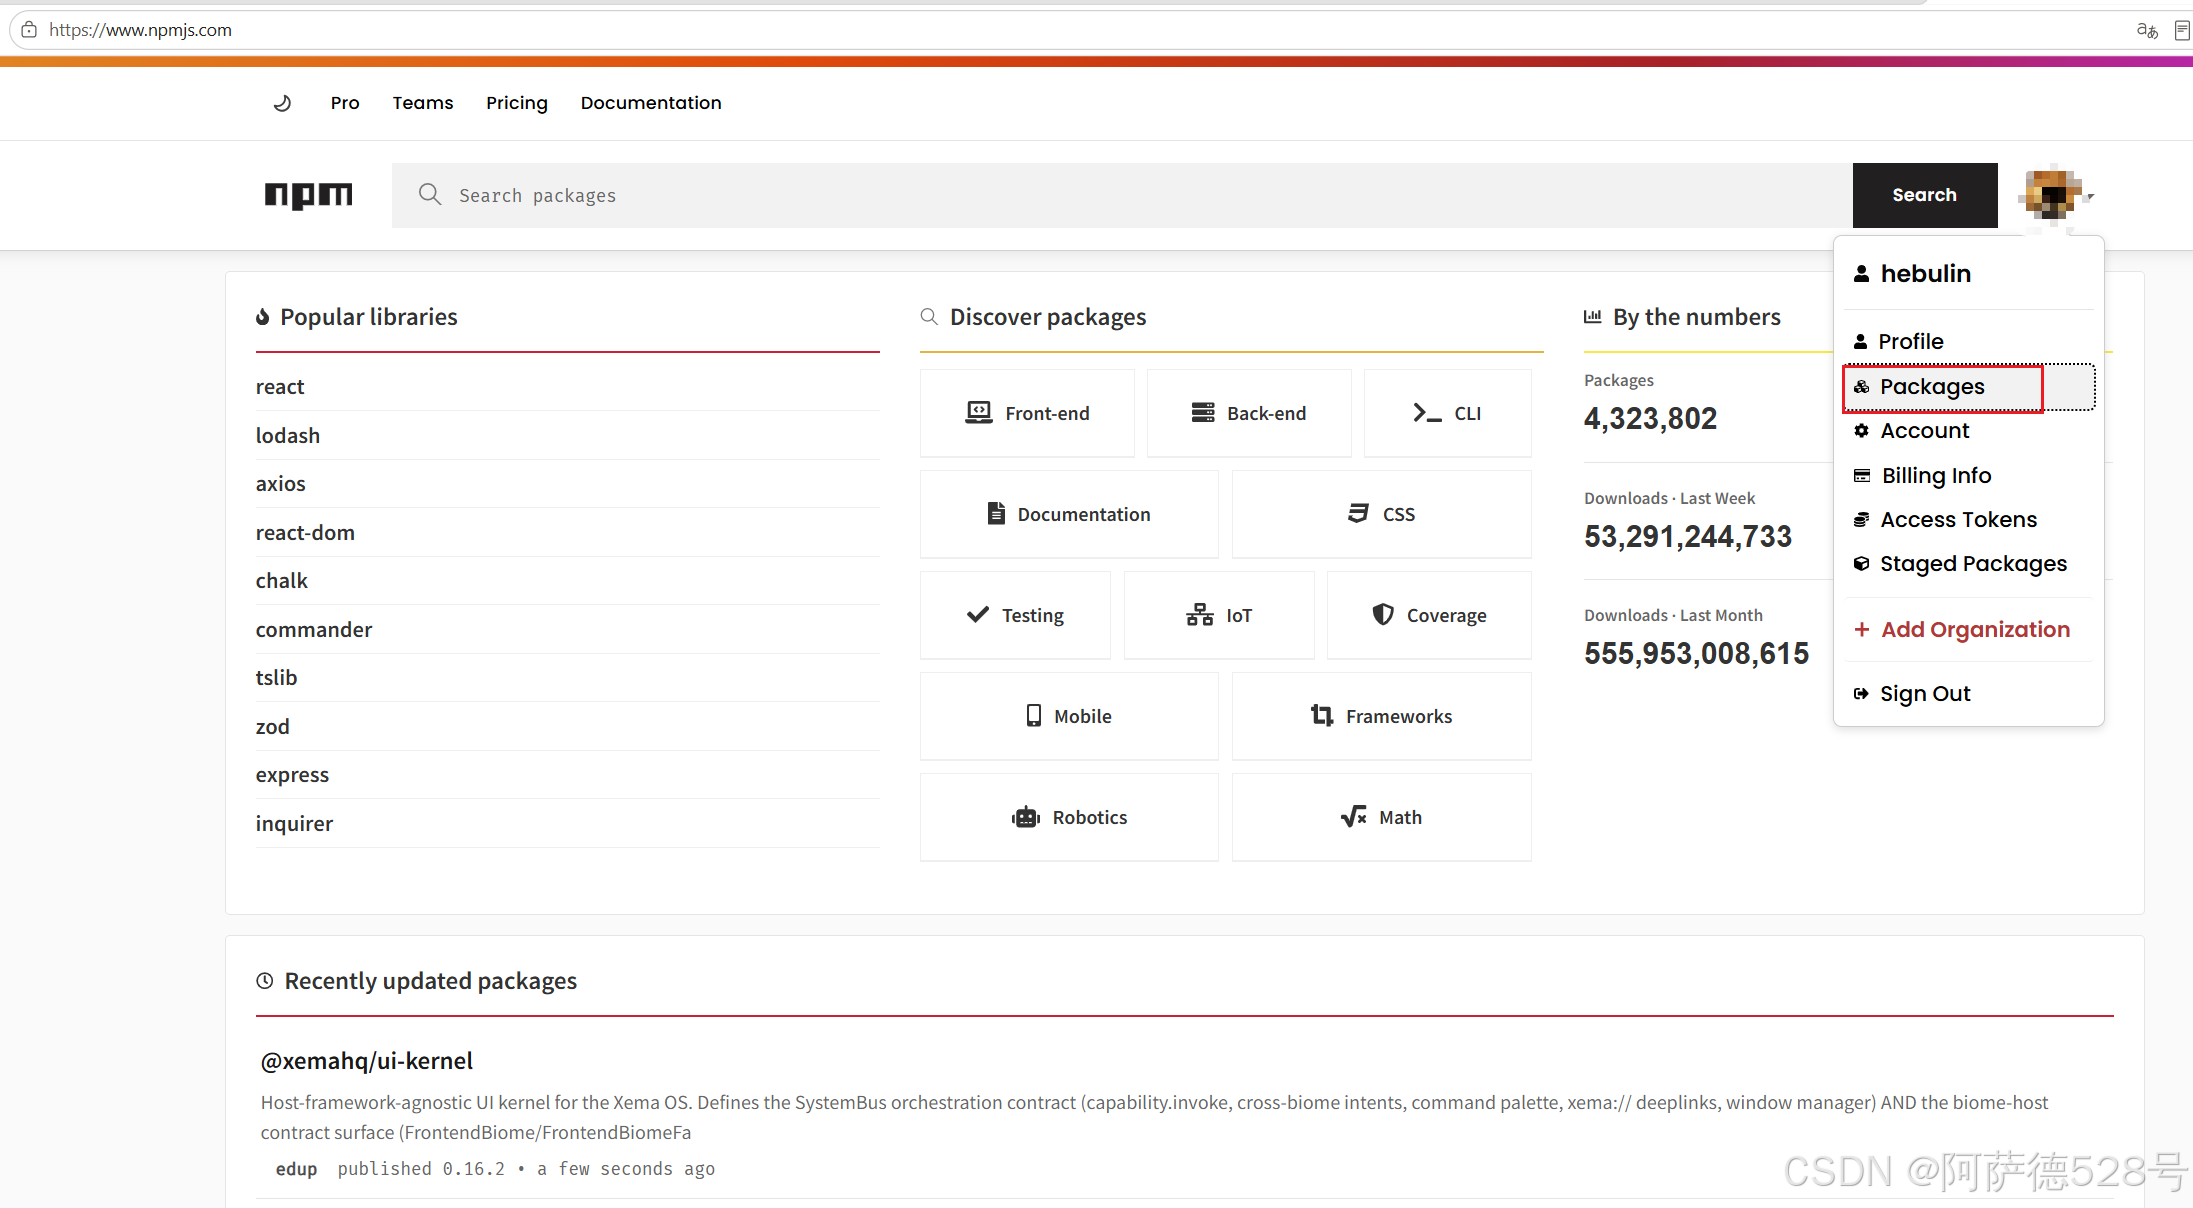
Task: Toggle dark mode moon icon
Action: click(282, 103)
